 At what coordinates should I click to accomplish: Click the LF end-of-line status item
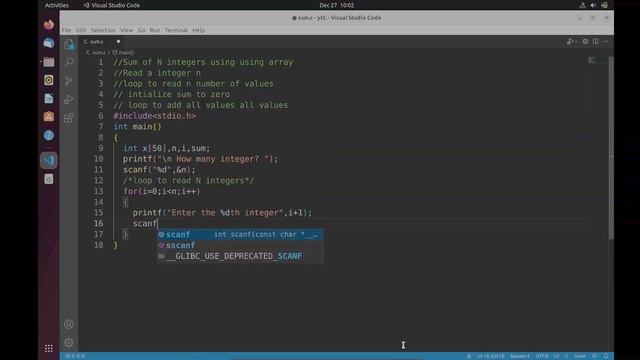(556, 356)
